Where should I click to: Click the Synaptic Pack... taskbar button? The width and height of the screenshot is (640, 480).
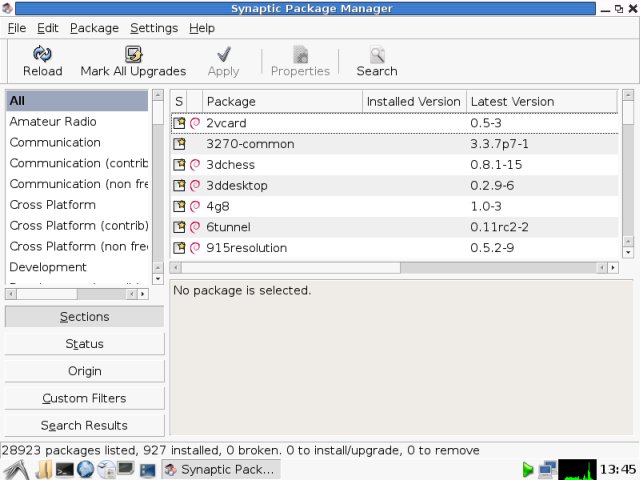click(221, 470)
